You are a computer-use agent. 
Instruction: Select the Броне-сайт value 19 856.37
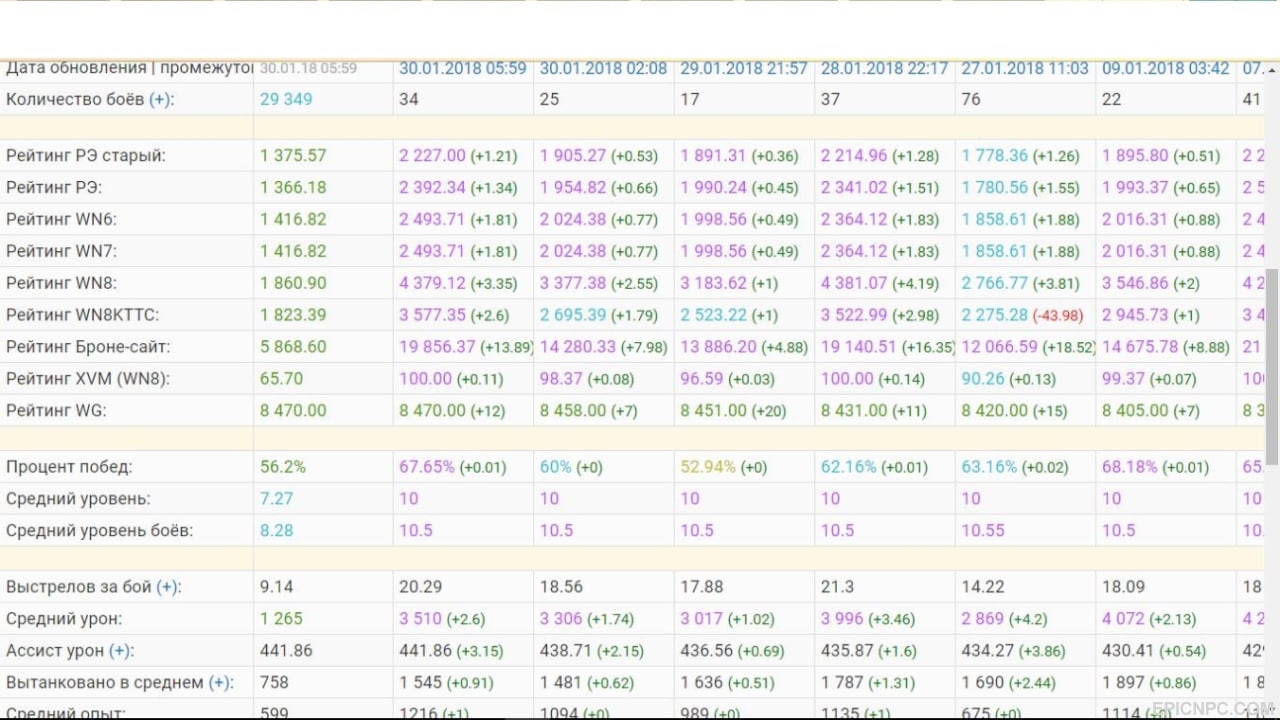[437, 347]
